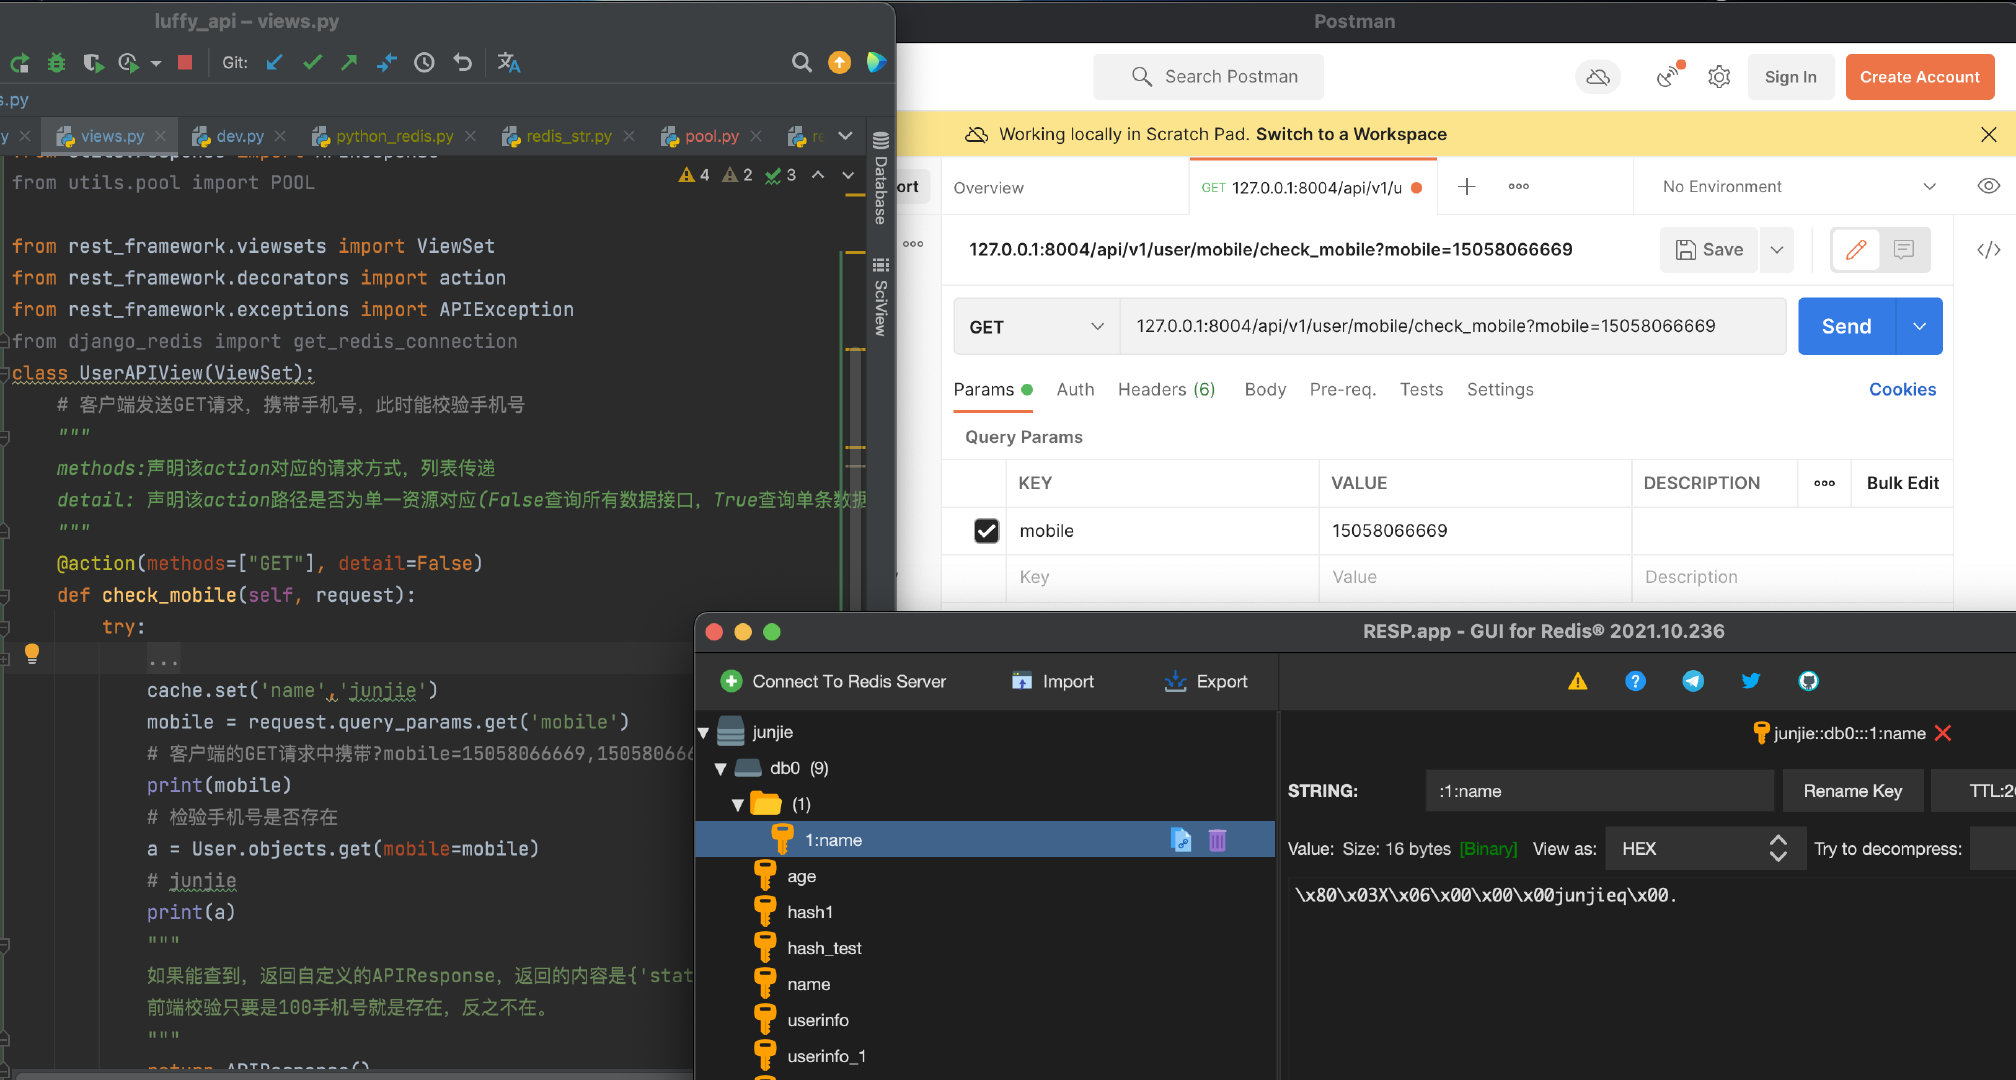Switch to the dev.py editor tab

(240, 136)
